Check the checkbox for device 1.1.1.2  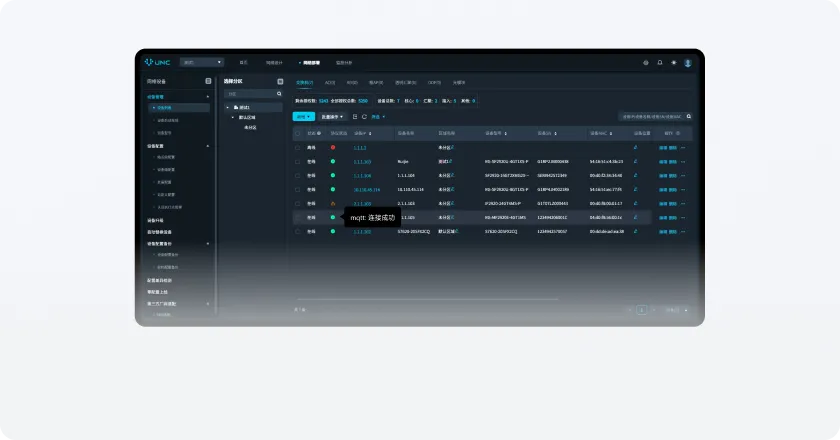[x=297, y=147]
